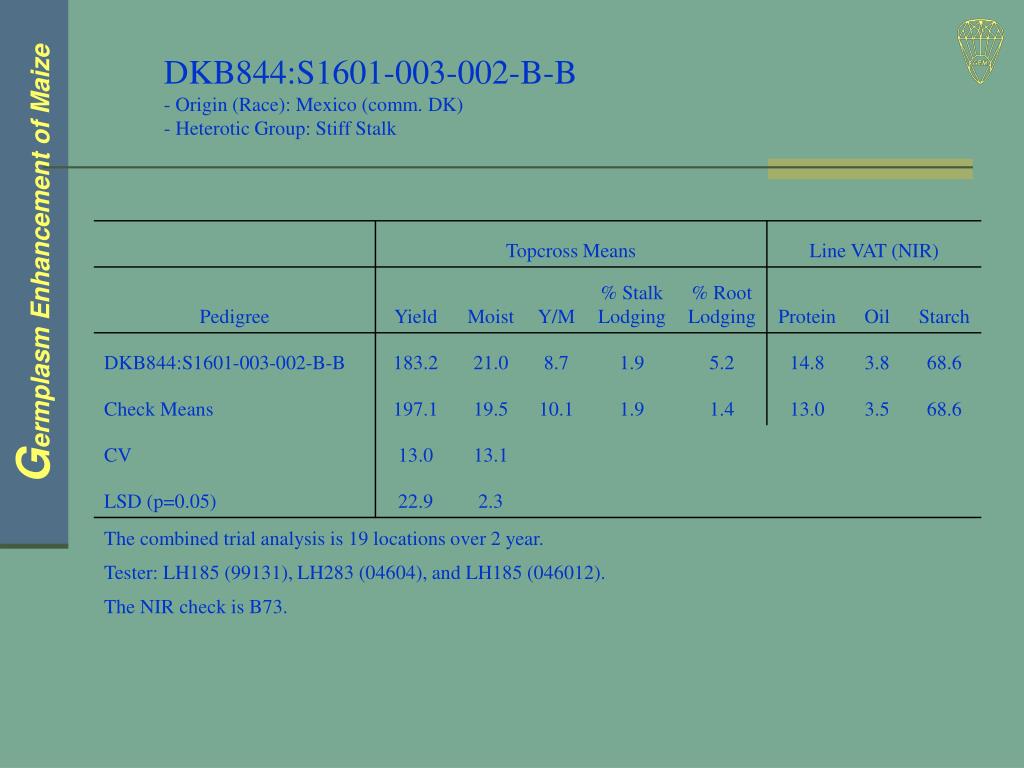Click the Check Means stalk lodging 1.9
This screenshot has height=768, width=1024.
pos(632,409)
